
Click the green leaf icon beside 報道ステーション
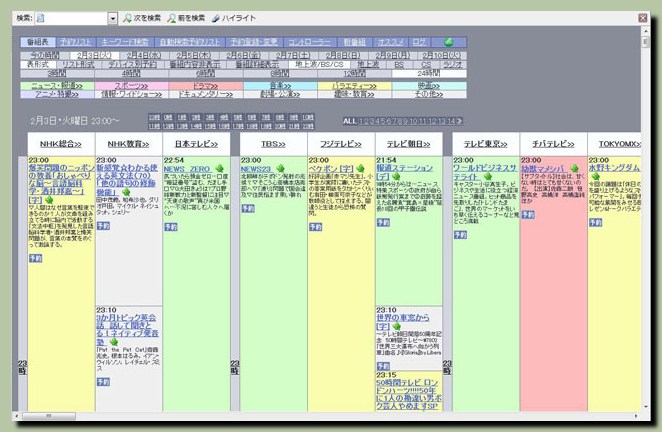pos(396,177)
